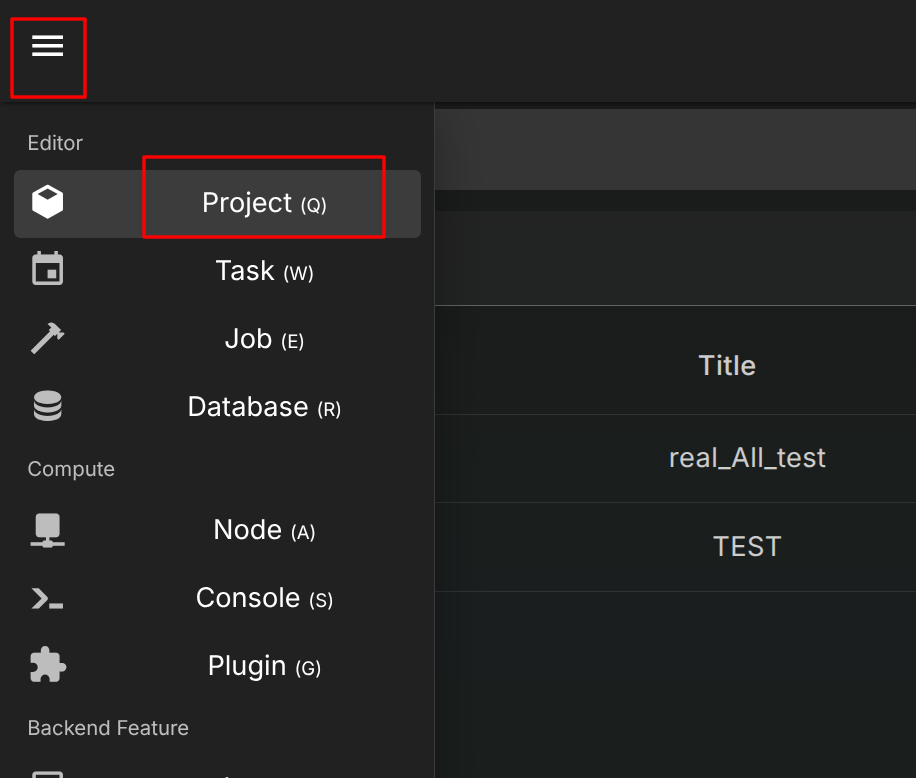The image size is (916, 778).
Task: Switch to the Node (A) text label
Action: (x=264, y=530)
